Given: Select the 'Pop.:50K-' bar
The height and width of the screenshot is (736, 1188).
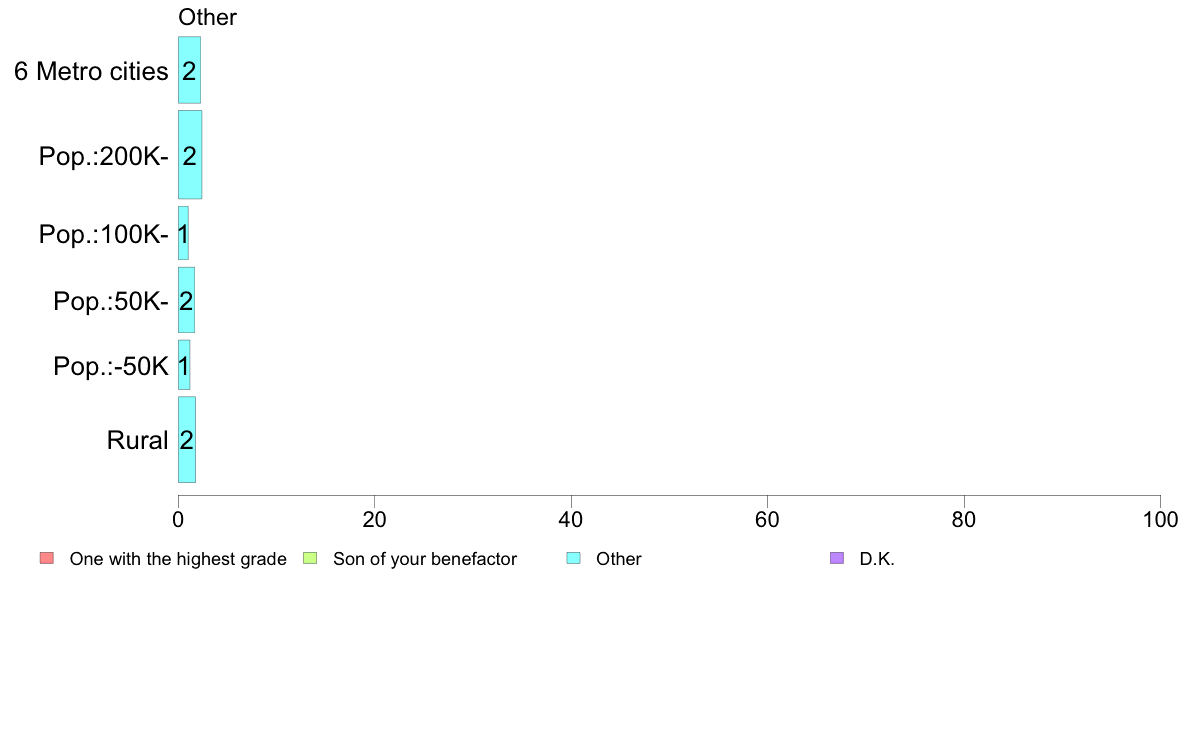Looking at the screenshot, I should point(186,300).
